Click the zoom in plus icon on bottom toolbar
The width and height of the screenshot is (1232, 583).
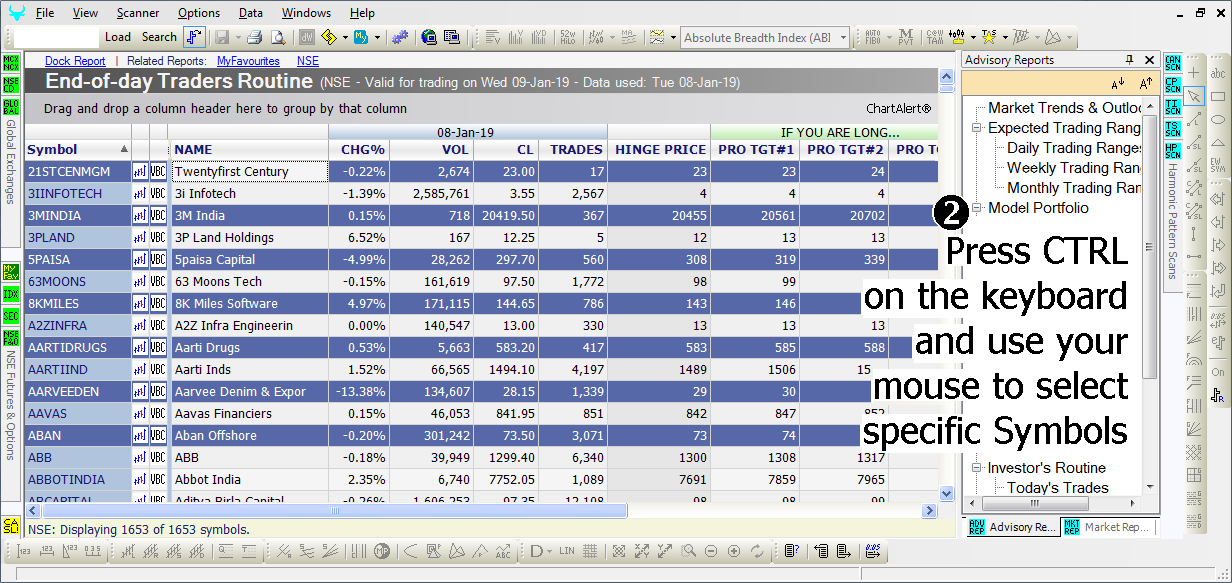point(734,551)
